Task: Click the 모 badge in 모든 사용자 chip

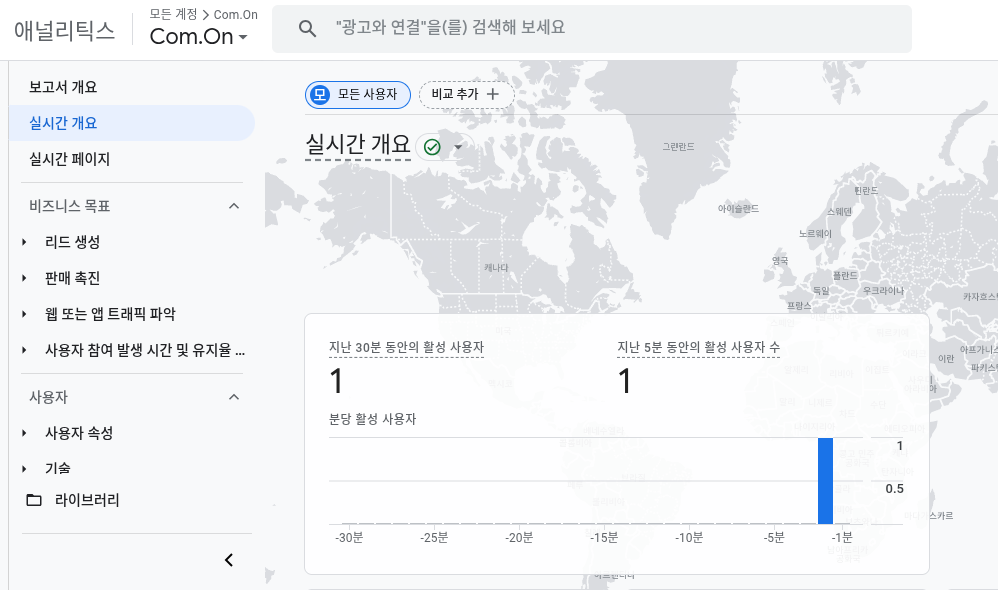Action: (x=320, y=95)
